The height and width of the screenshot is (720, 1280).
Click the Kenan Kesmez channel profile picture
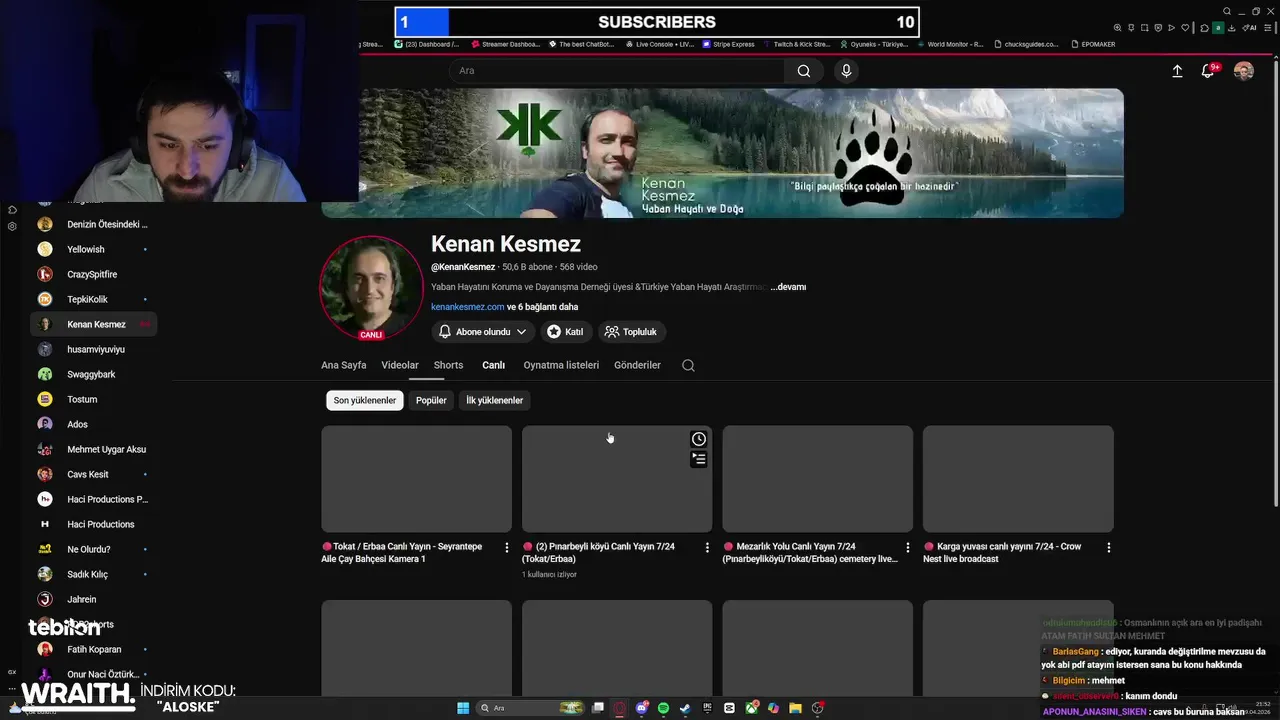(x=371, y=289)
